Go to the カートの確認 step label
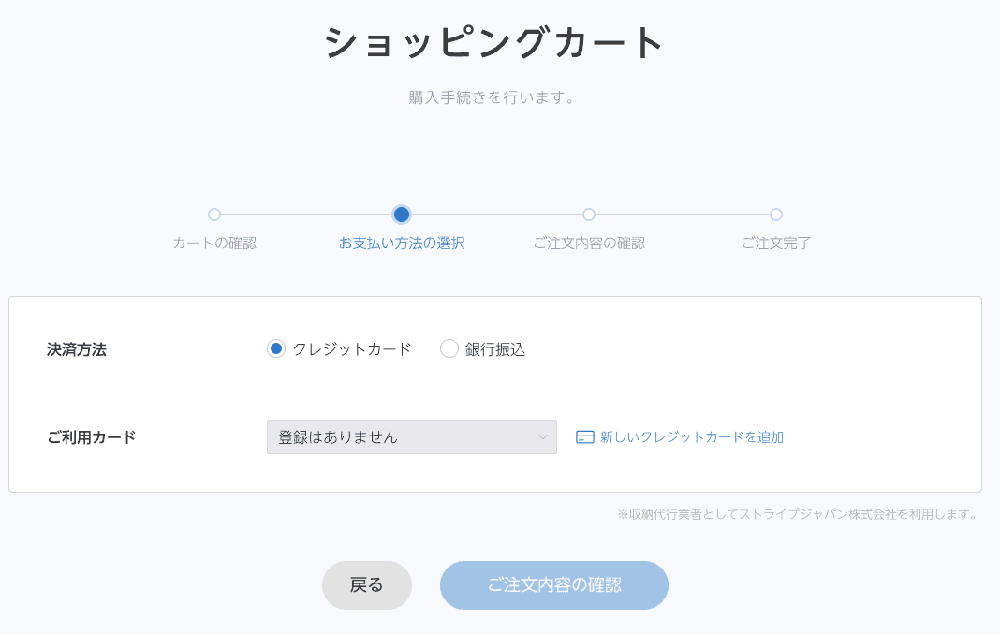Screen dimensions: 1000x635 coord(214,243)
